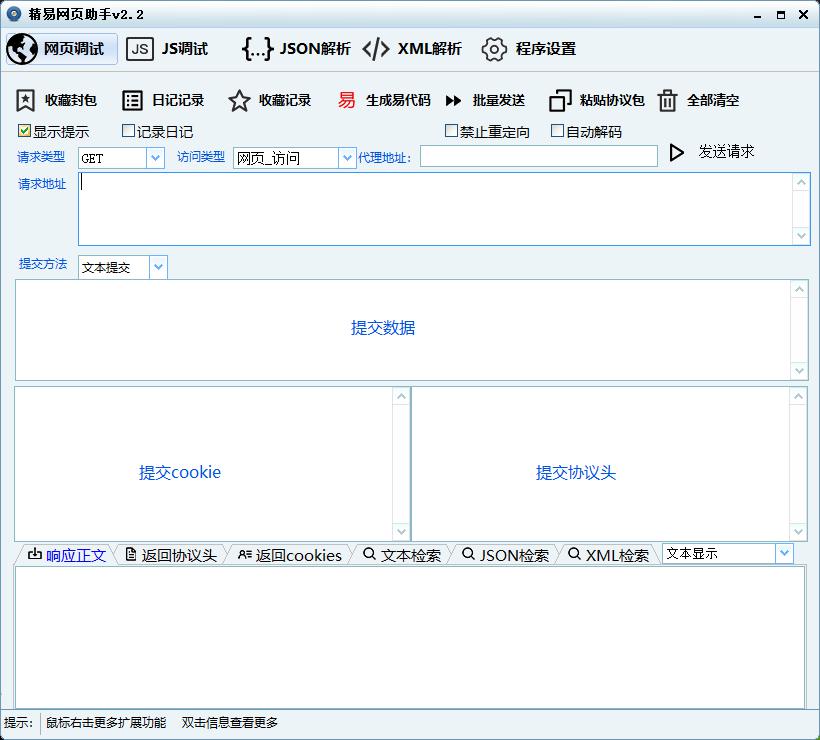Open the 访问类型 dropdown list
This screenshot has height=740, width=820.
click(x=347, y=158)
